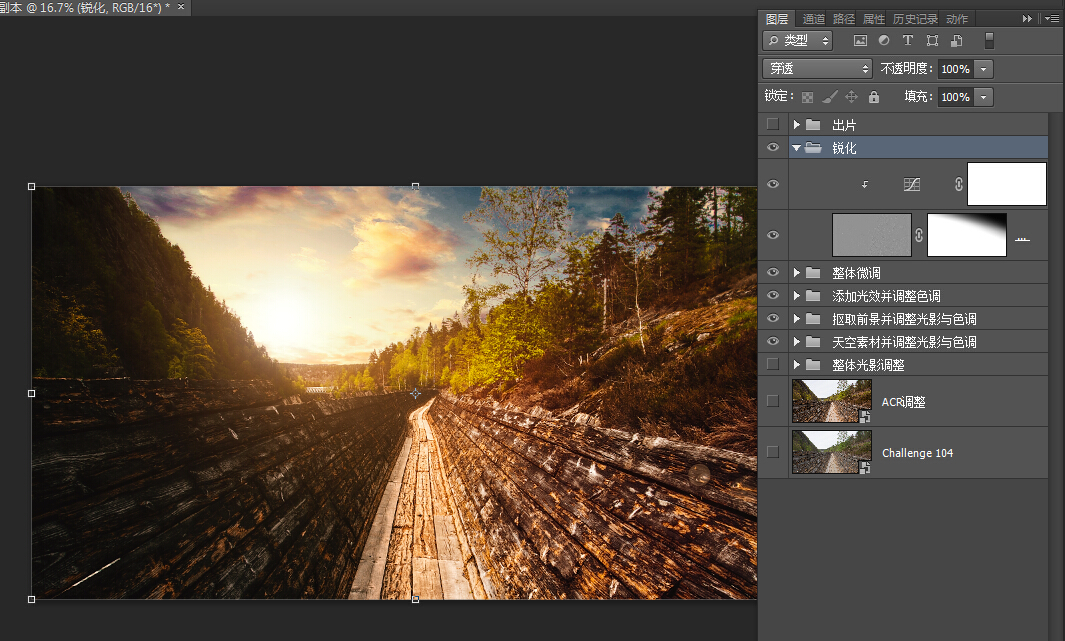This screenshot has width=1065, height=641.
Task: Click the 填充 100% value field
Action: pos(956,97)
